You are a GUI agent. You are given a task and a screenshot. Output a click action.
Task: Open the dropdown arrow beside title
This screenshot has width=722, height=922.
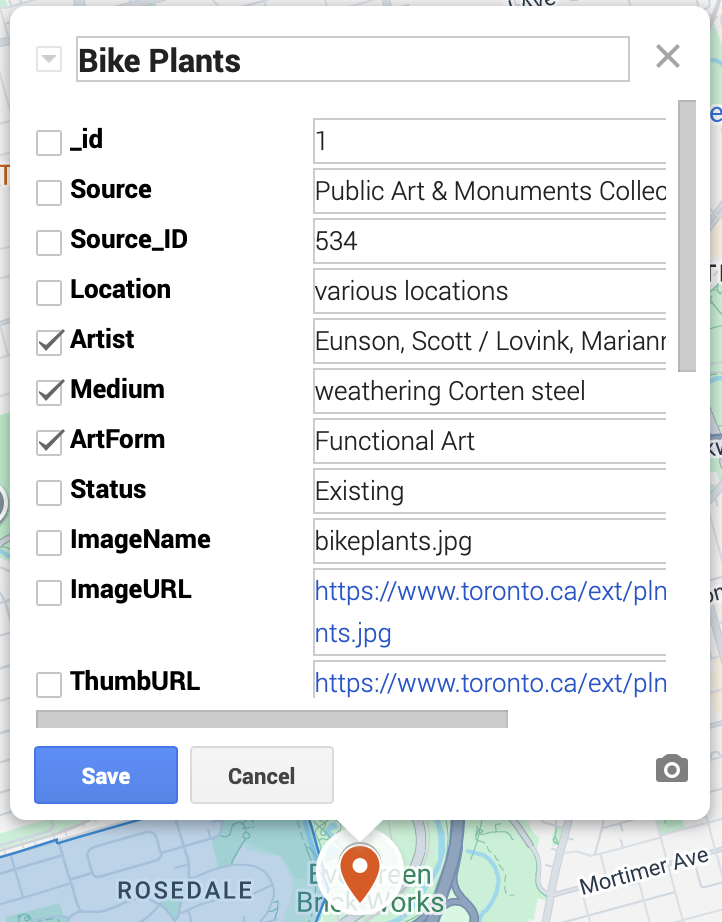click(x=48, y=60)
